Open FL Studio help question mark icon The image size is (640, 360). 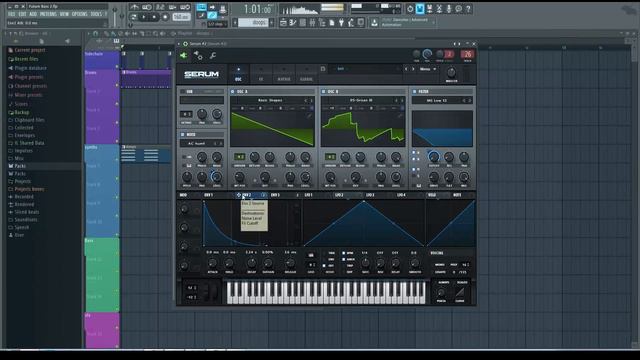468,9
